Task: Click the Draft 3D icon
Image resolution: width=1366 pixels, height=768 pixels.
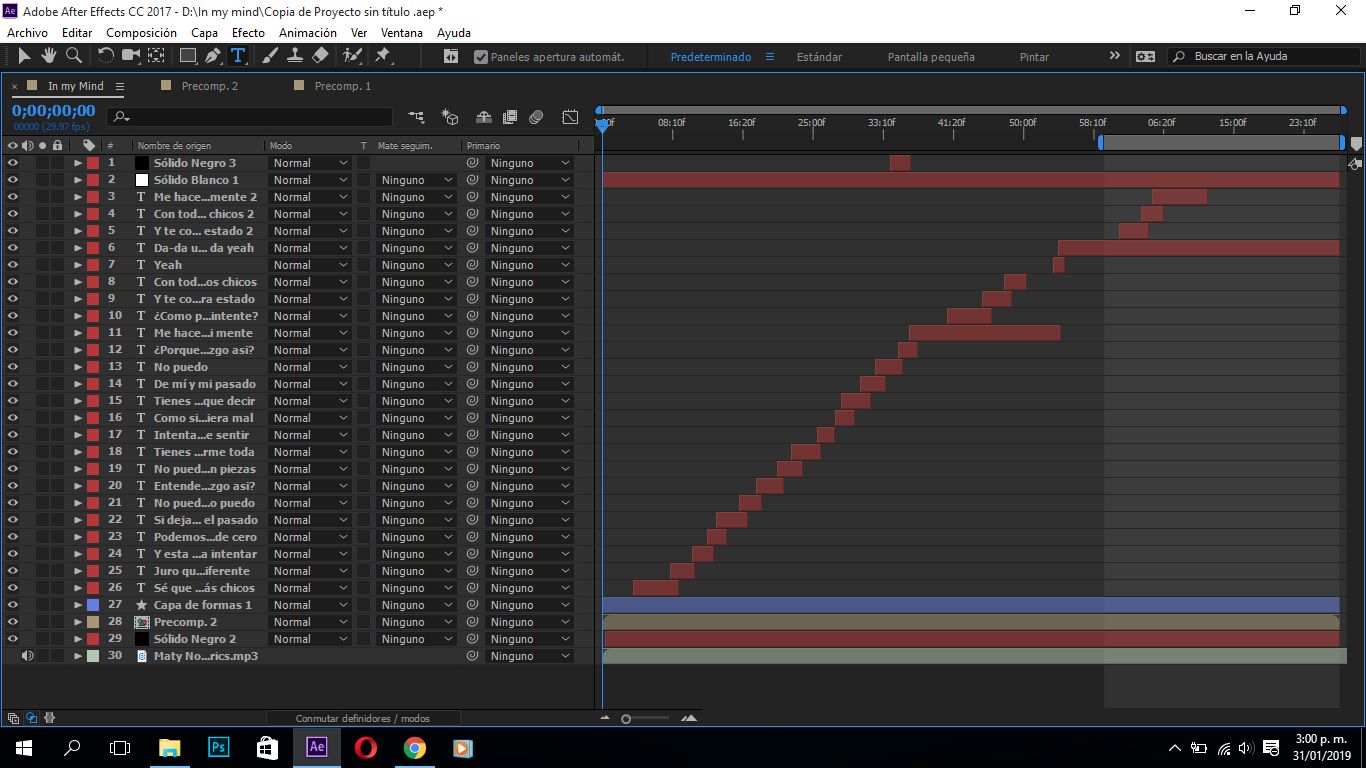Action: [x=450, y=117]
